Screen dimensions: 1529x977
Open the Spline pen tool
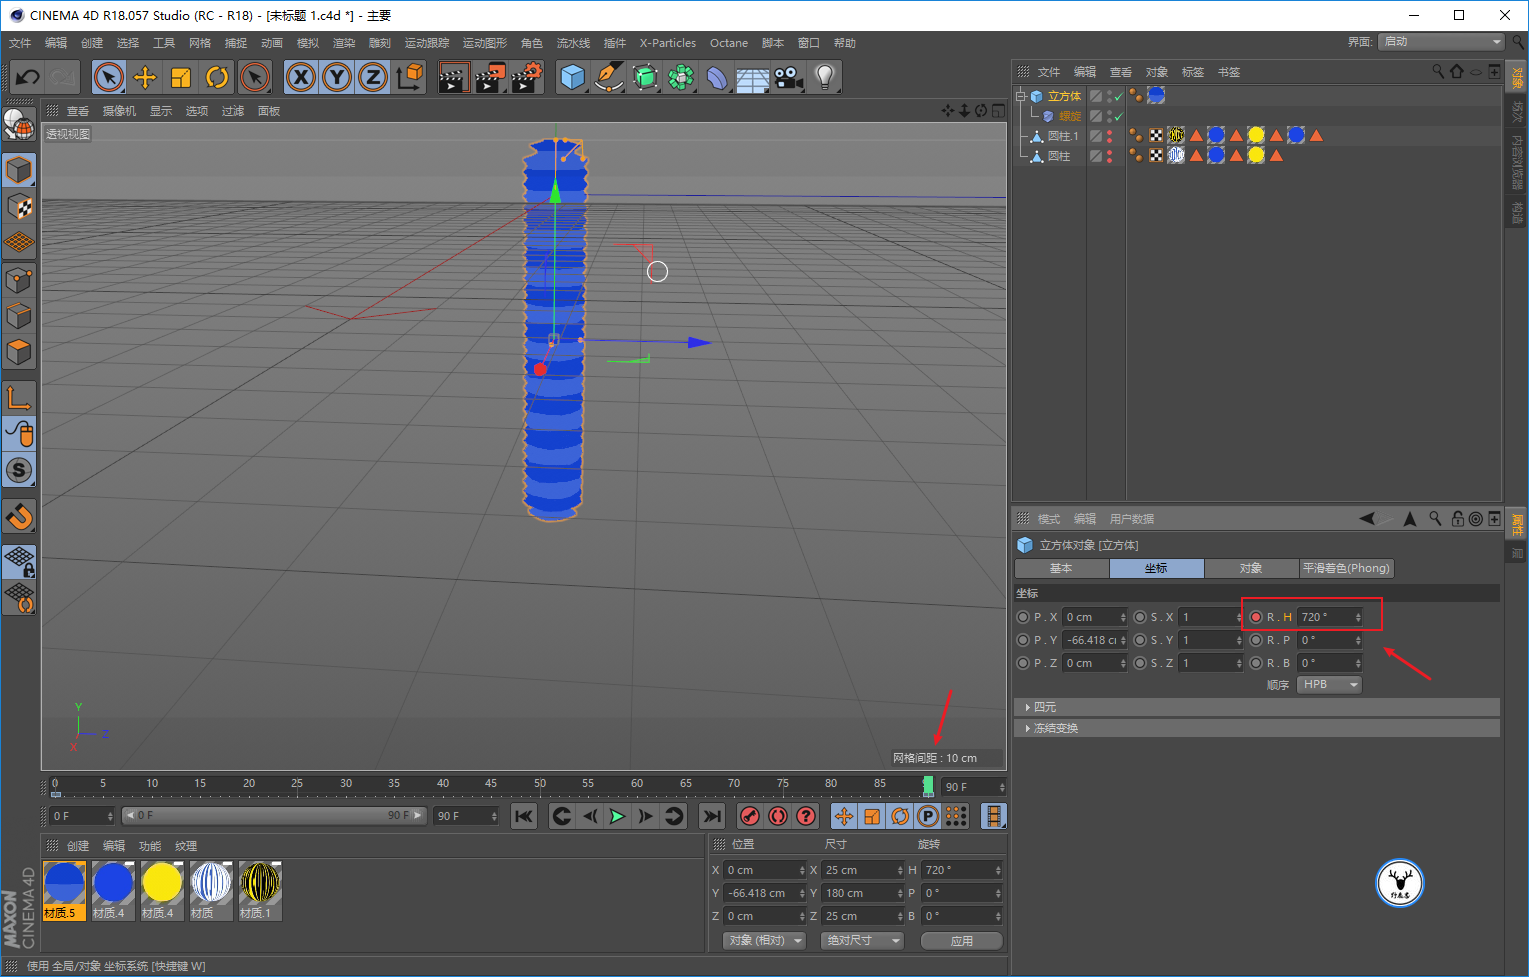click(609, 77)
